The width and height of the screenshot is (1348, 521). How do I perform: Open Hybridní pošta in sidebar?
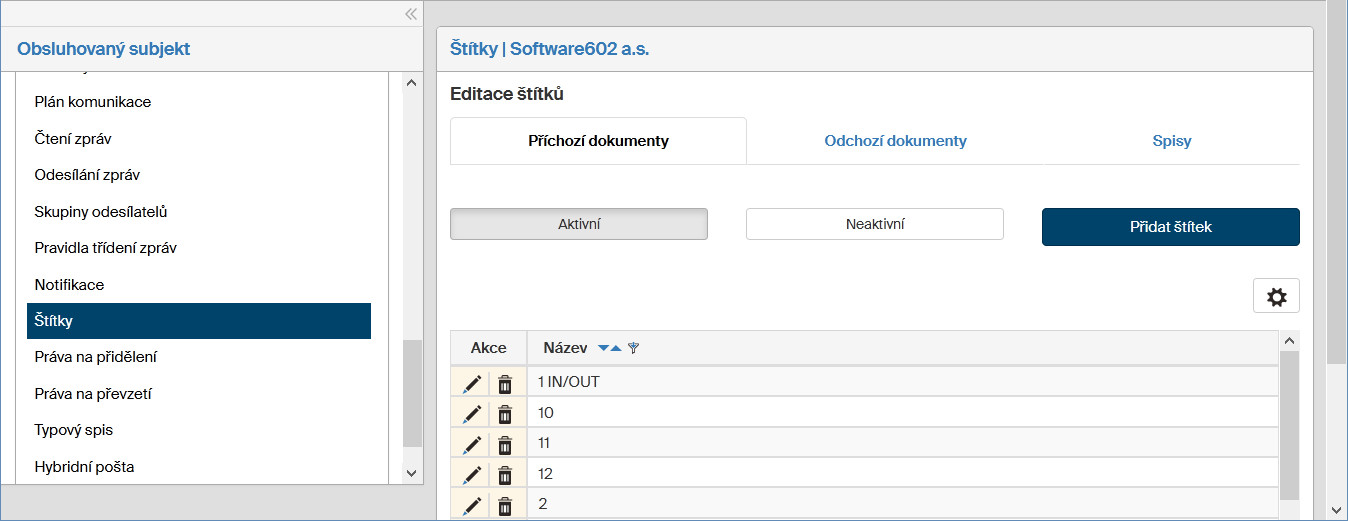(x=84, y=467)
